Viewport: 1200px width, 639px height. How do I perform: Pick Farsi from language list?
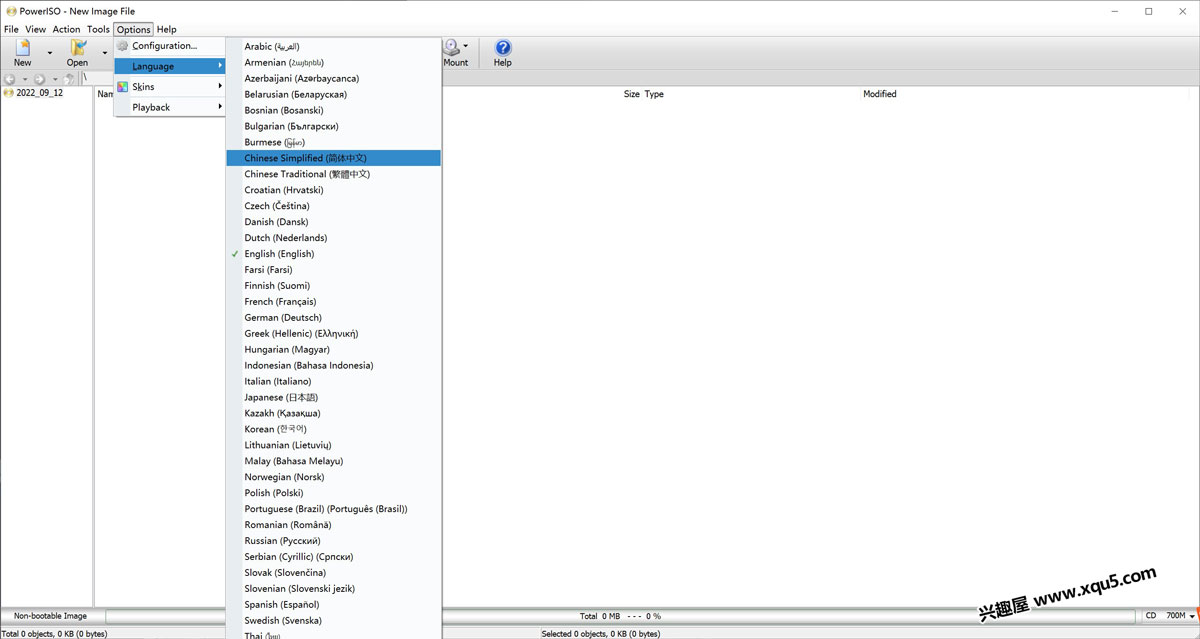334,270
